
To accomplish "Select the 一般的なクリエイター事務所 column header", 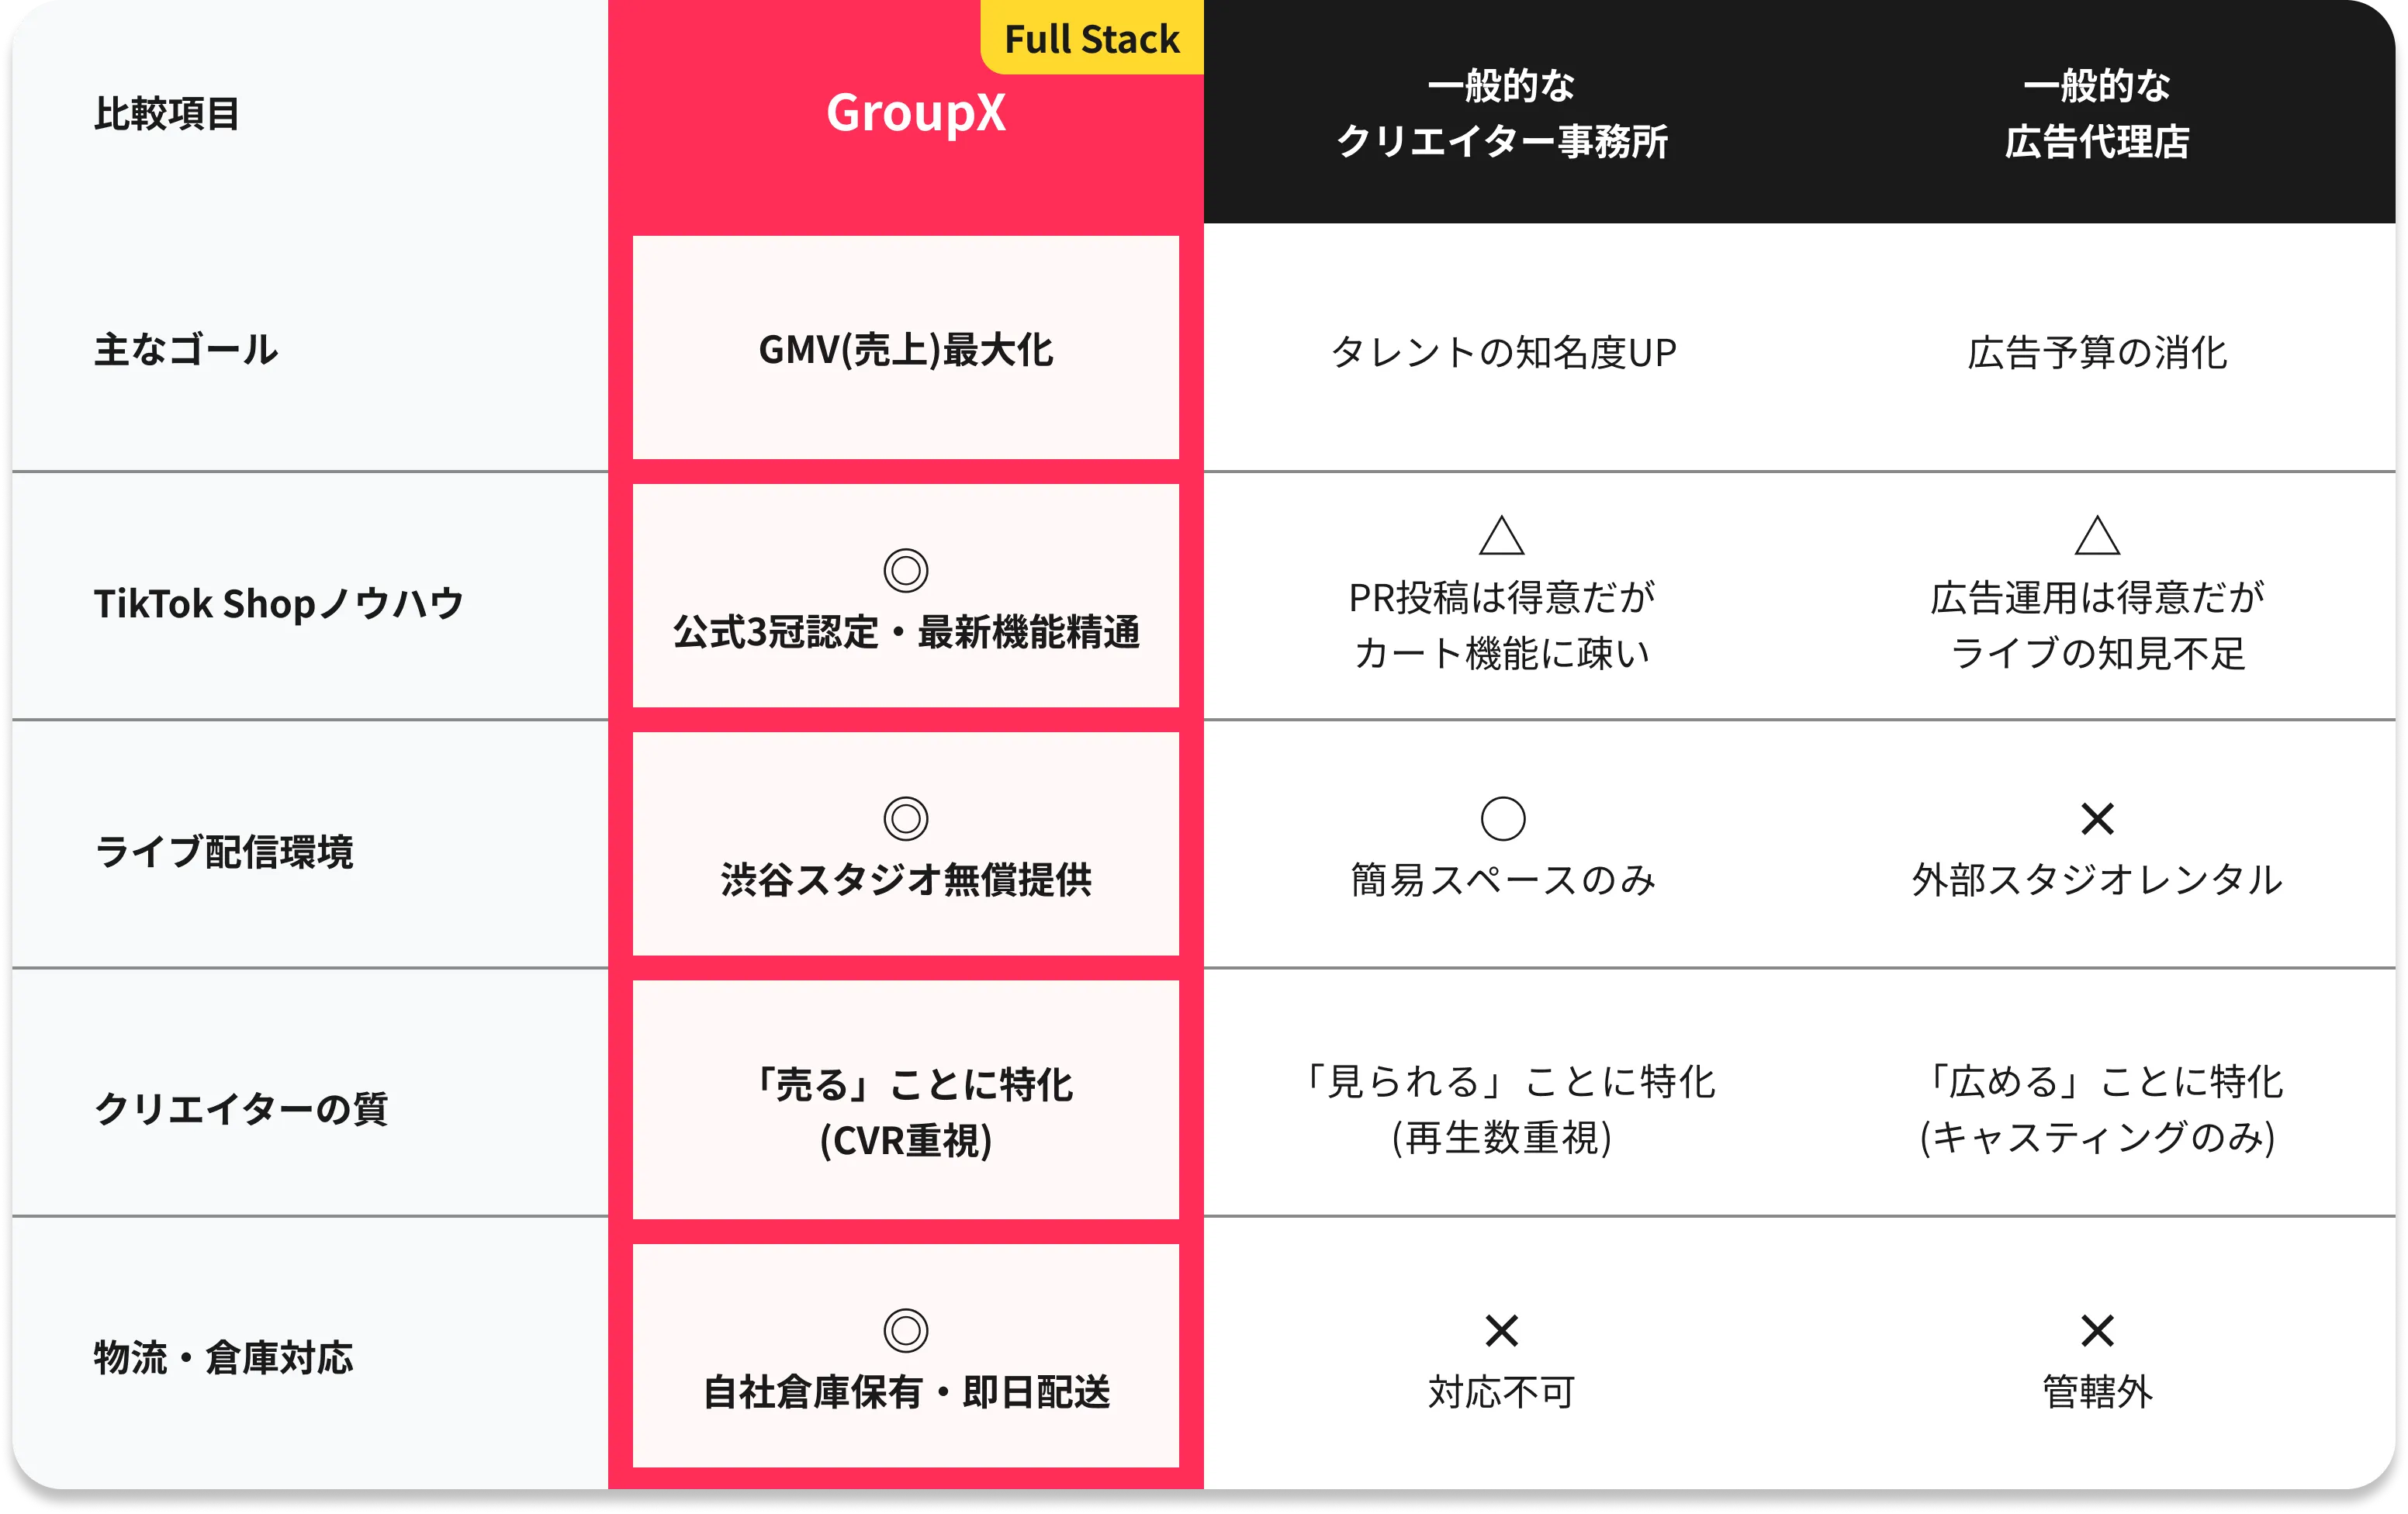I will pos(1502,113).
